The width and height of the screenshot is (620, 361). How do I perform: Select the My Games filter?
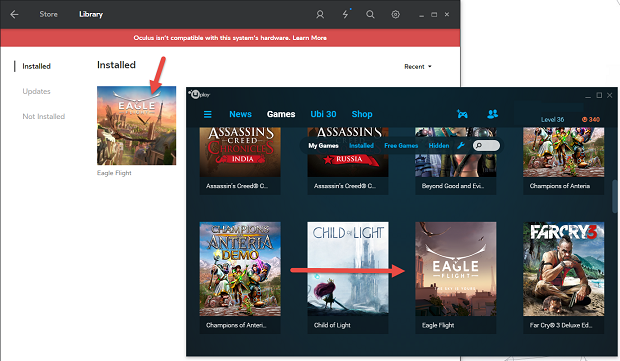click(x=323, y=146)
